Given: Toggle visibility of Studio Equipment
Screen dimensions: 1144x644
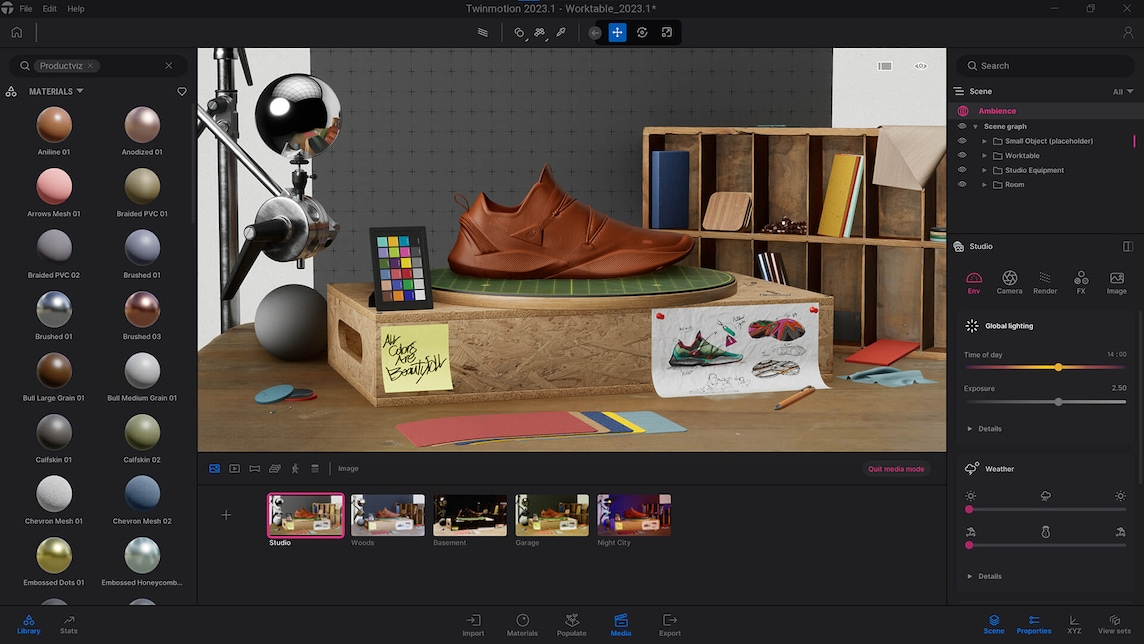Looking at the screenshot, I should (x=962, y=170).
